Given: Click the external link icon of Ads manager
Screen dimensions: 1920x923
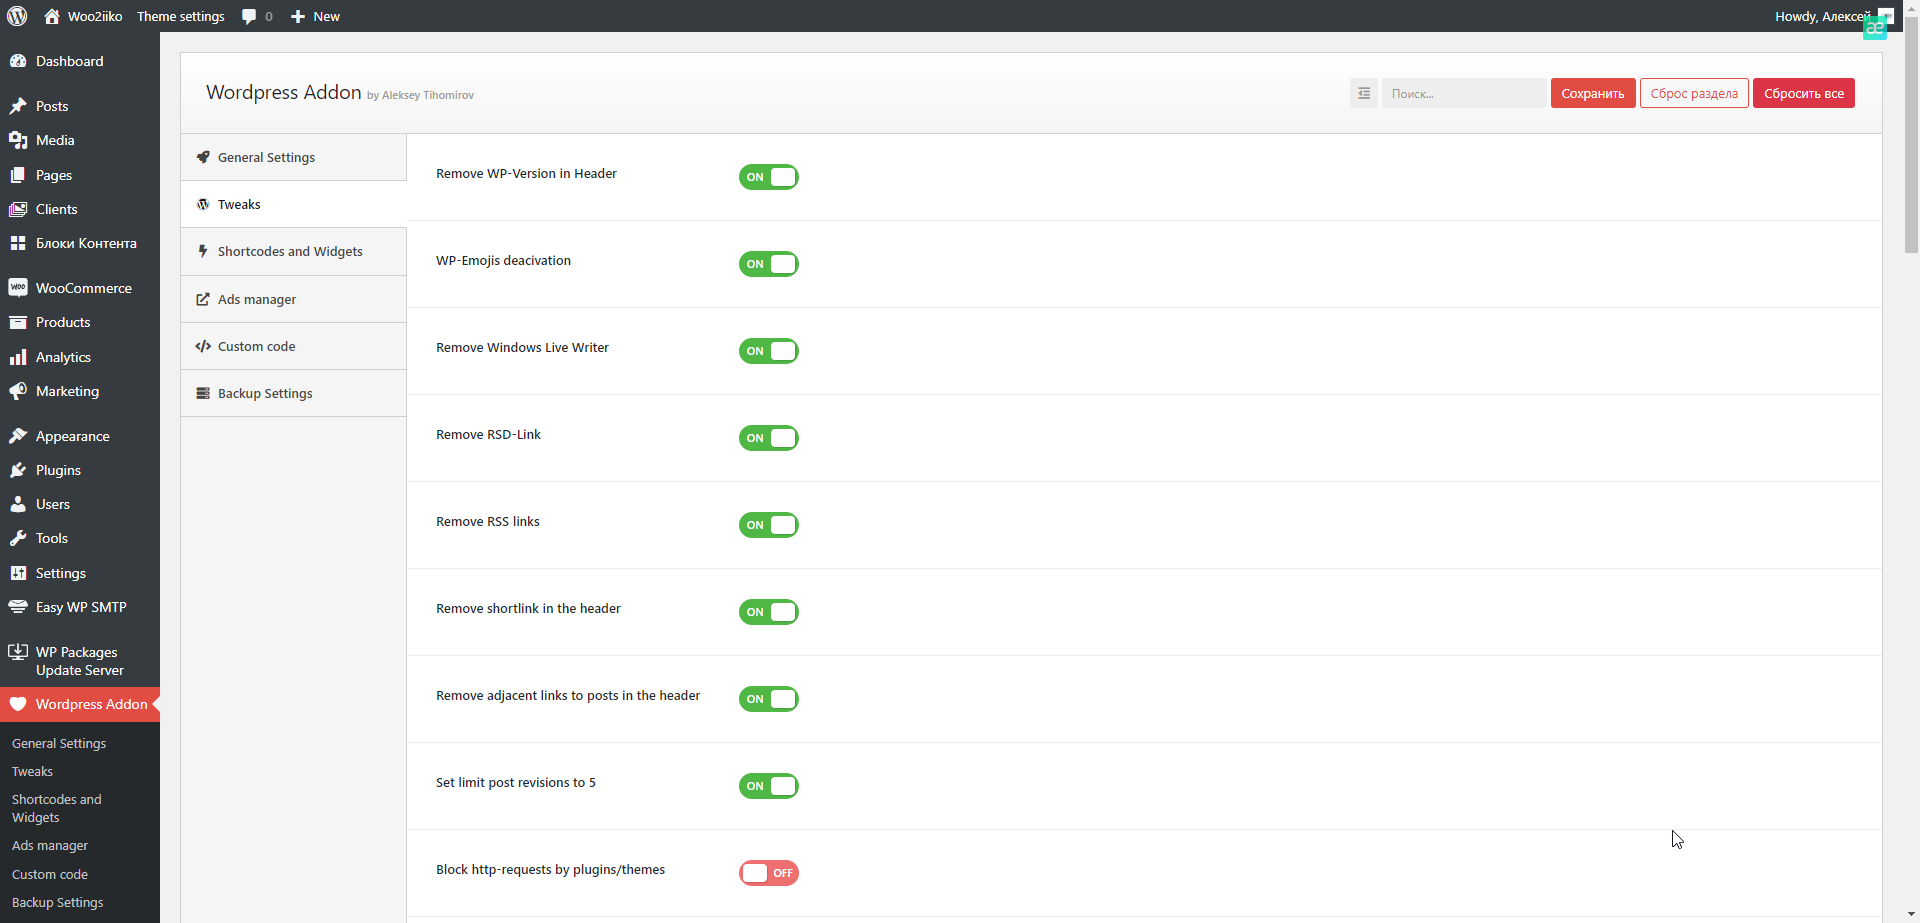Looking at the screenshot, I should (x=203, y=299).
